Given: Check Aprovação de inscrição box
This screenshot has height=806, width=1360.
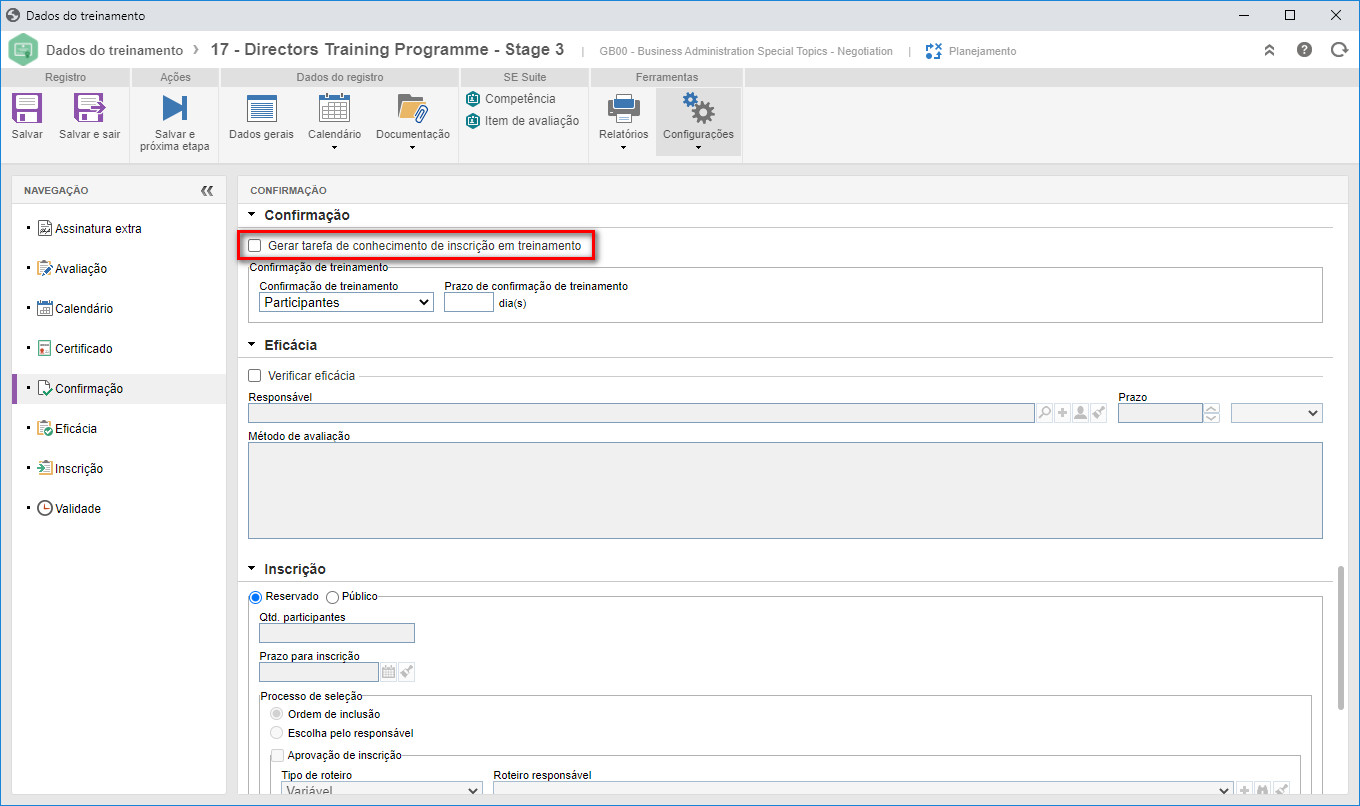Looking at the screenshot, I should pos(277,756).
